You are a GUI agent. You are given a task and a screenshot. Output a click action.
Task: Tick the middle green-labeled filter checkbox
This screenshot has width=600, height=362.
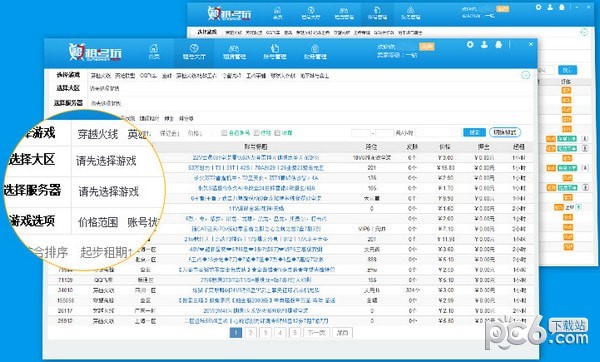point(257,133)
